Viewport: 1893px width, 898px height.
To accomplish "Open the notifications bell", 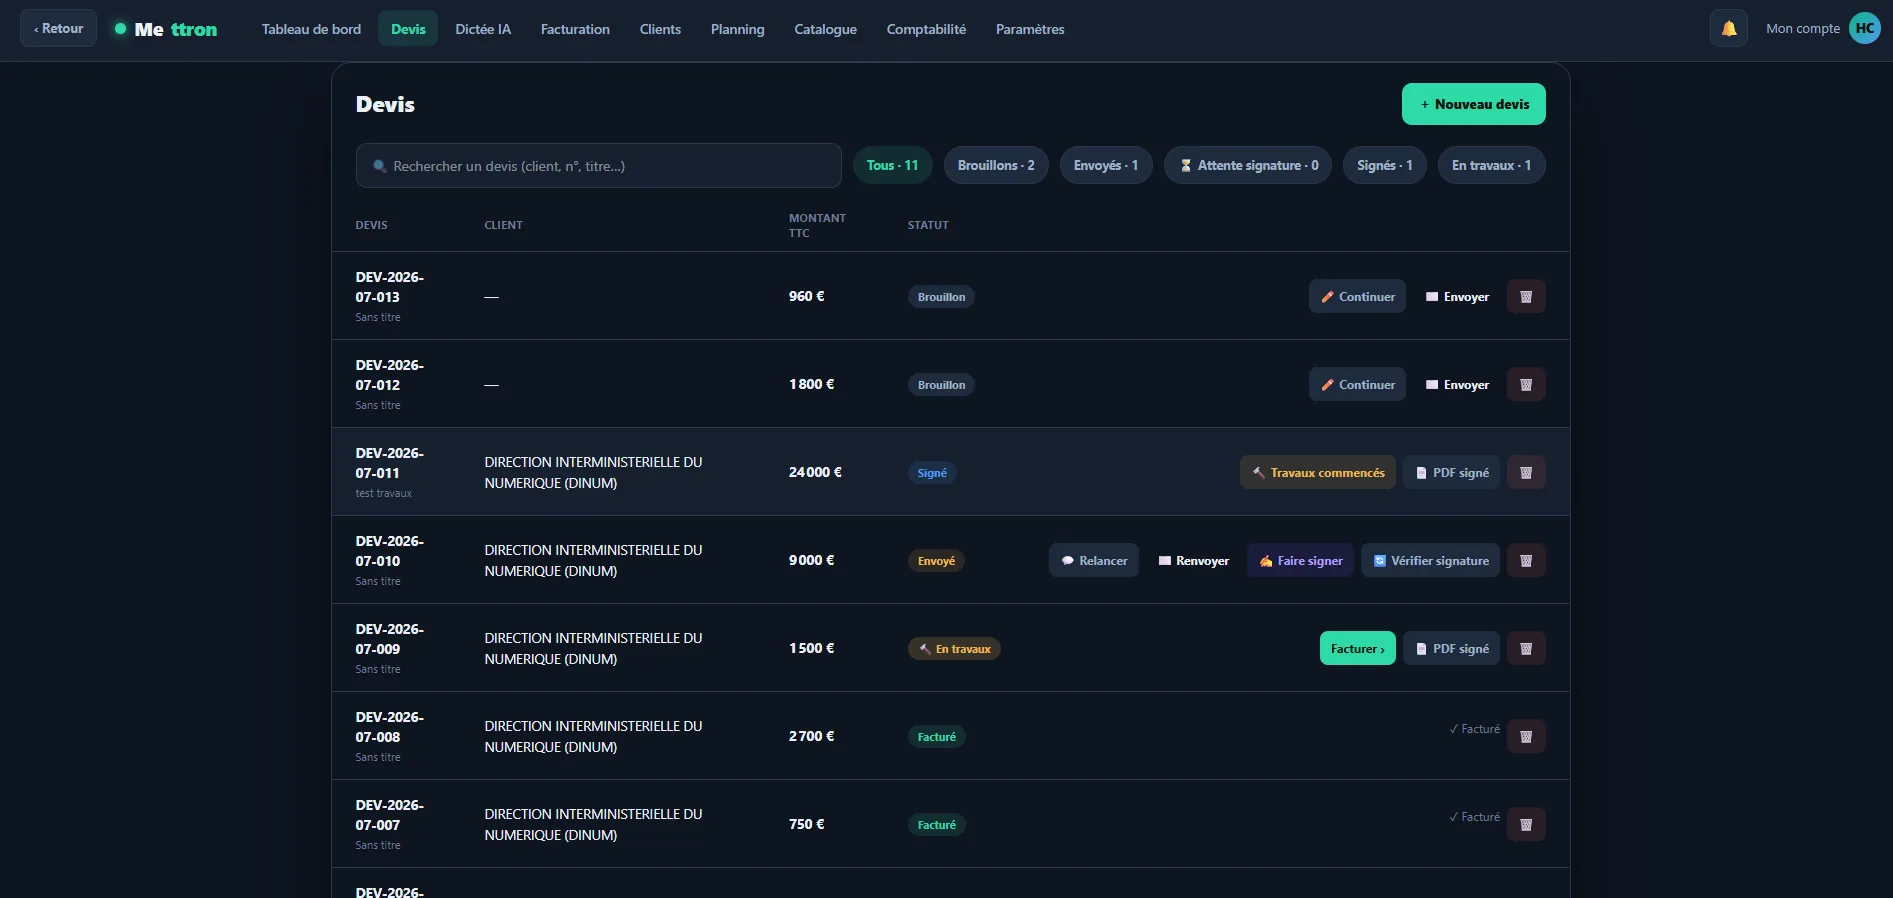I will [x=1728, y=28].
